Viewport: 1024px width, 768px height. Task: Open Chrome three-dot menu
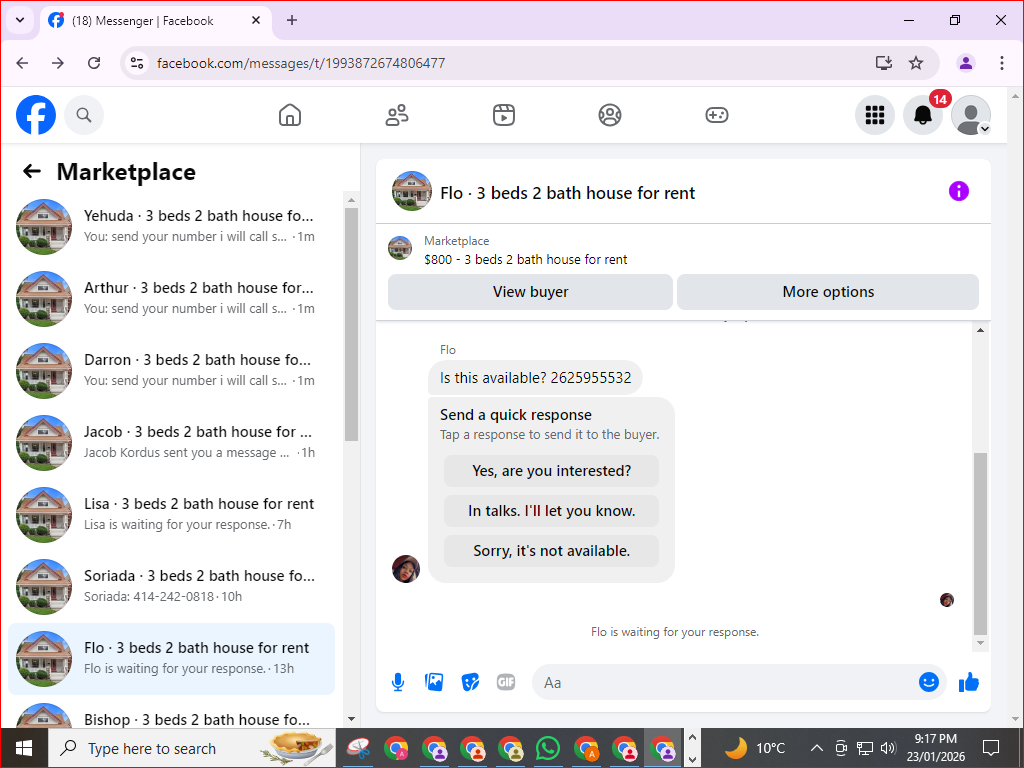[1002, 63]
